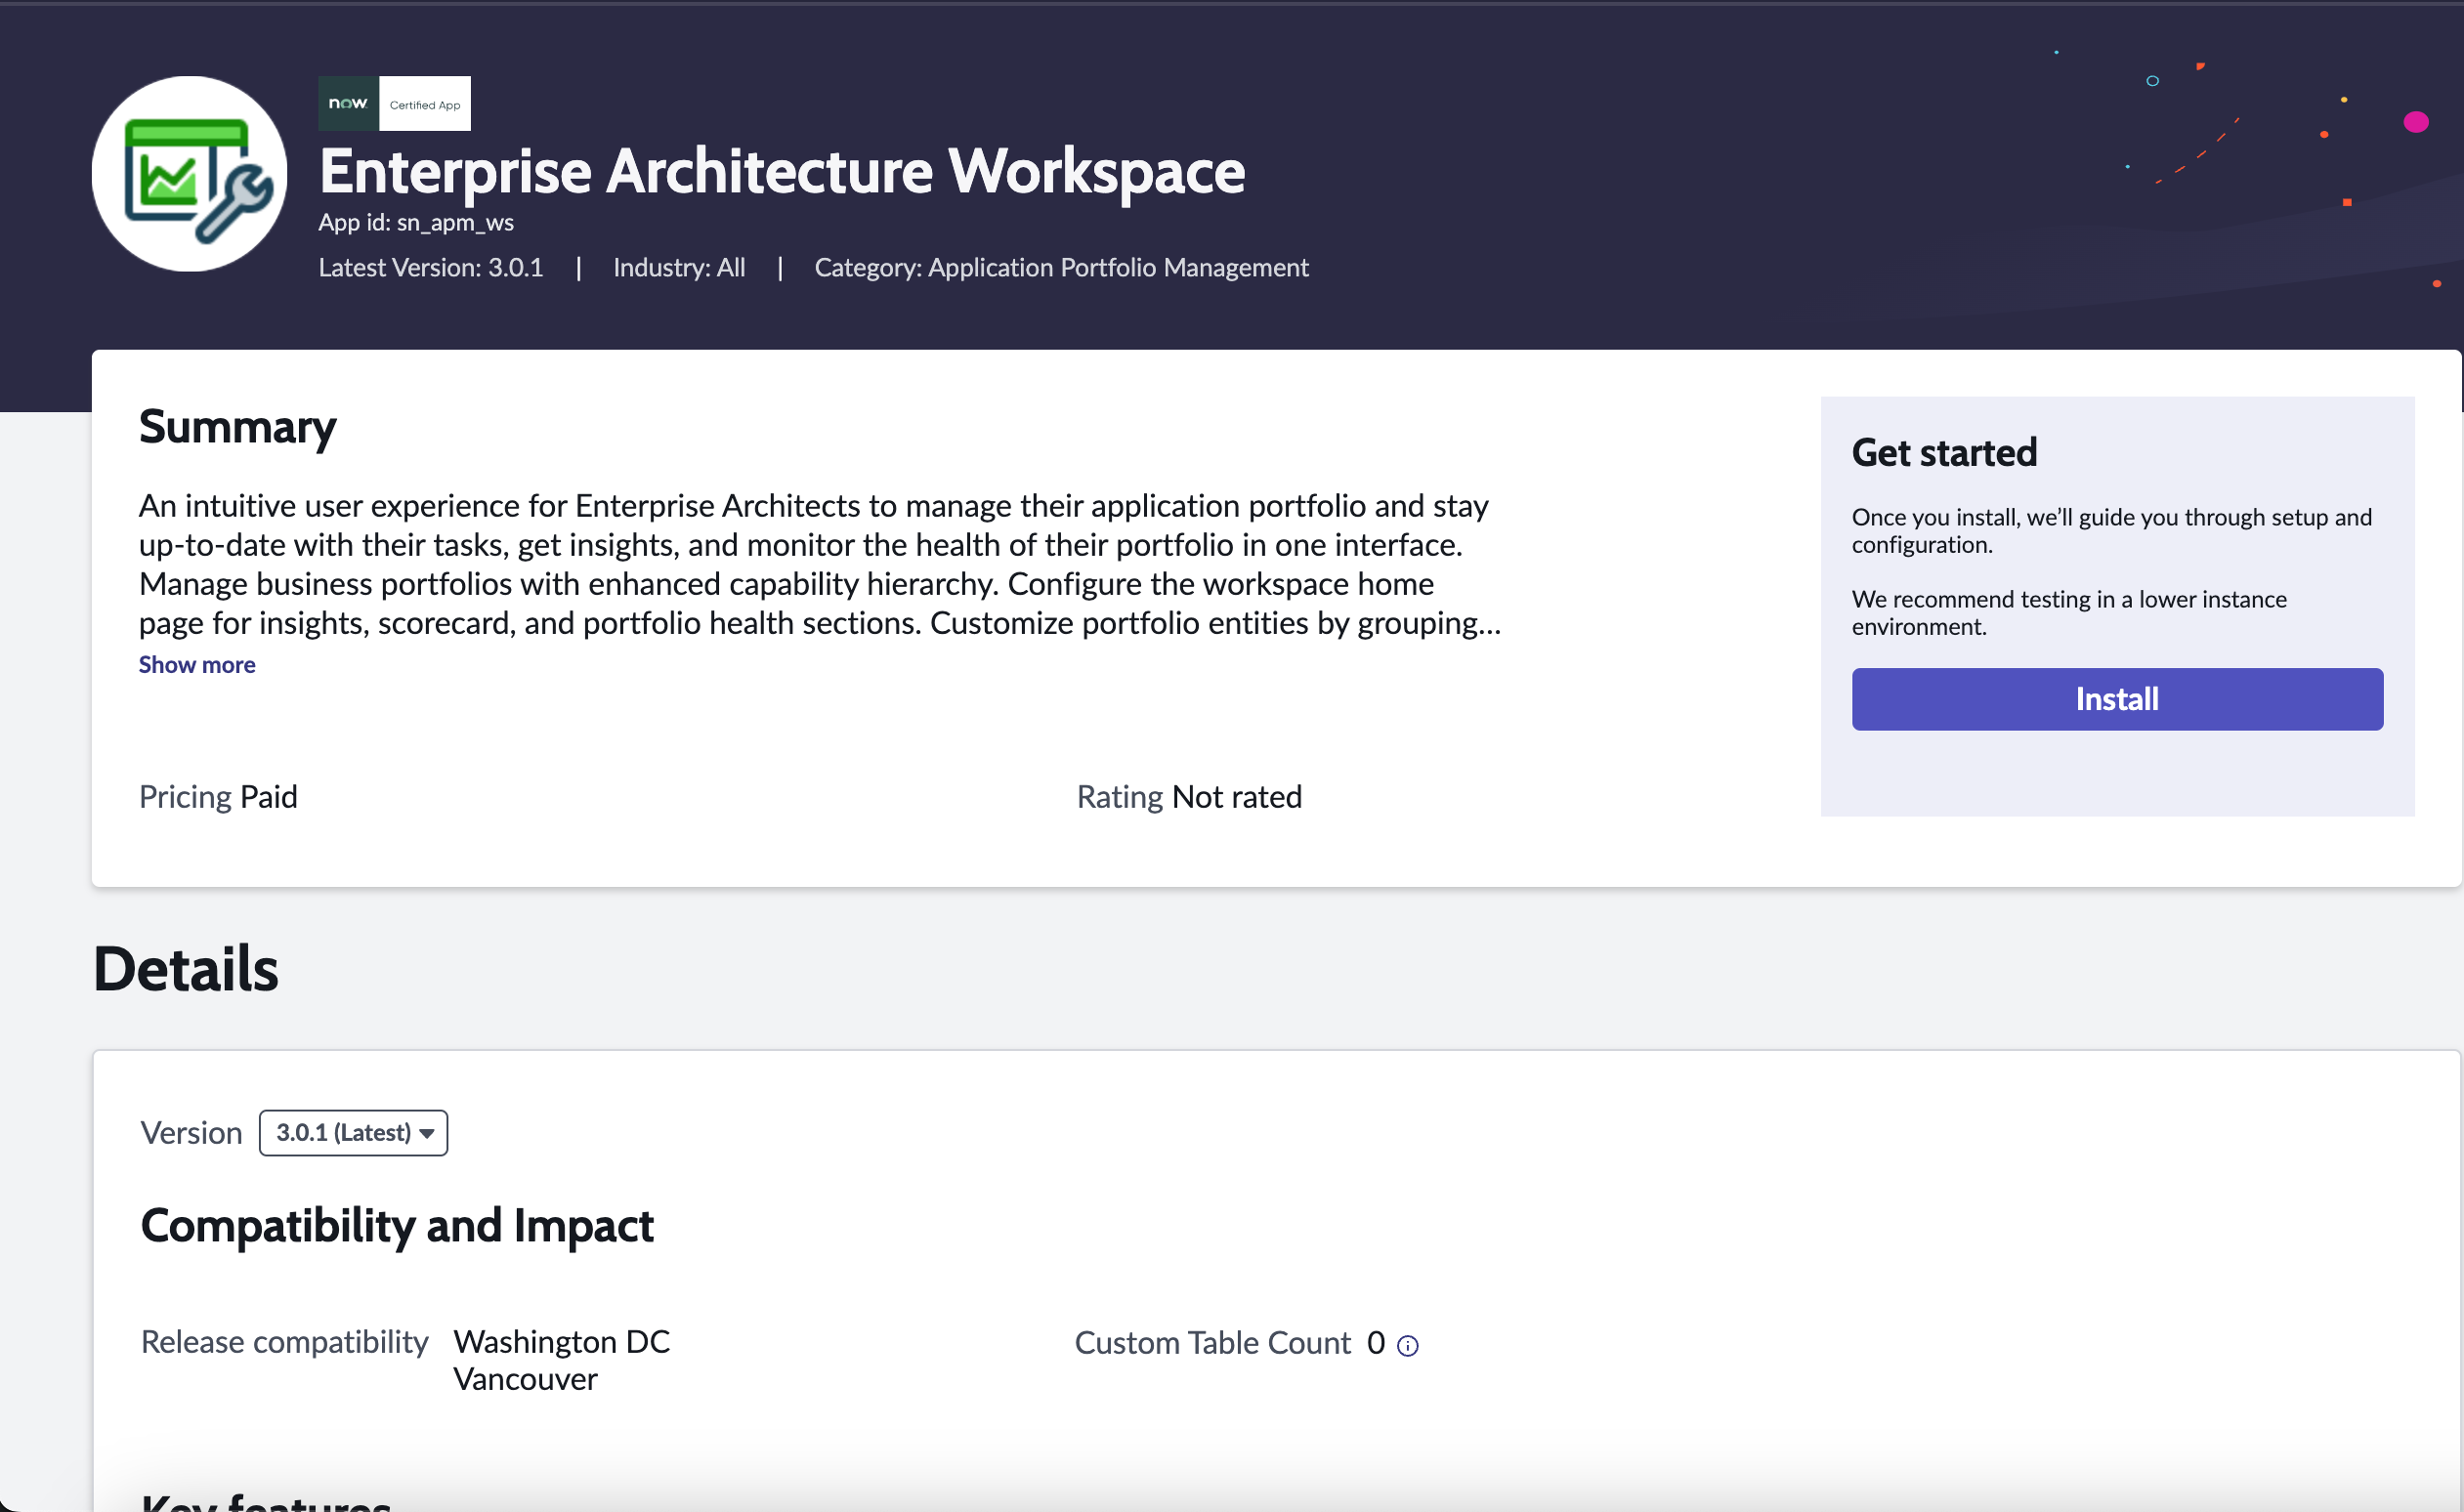Click the summary description paragraph
Viewport: 2464px width, 1512px height.
pos(820,564)
